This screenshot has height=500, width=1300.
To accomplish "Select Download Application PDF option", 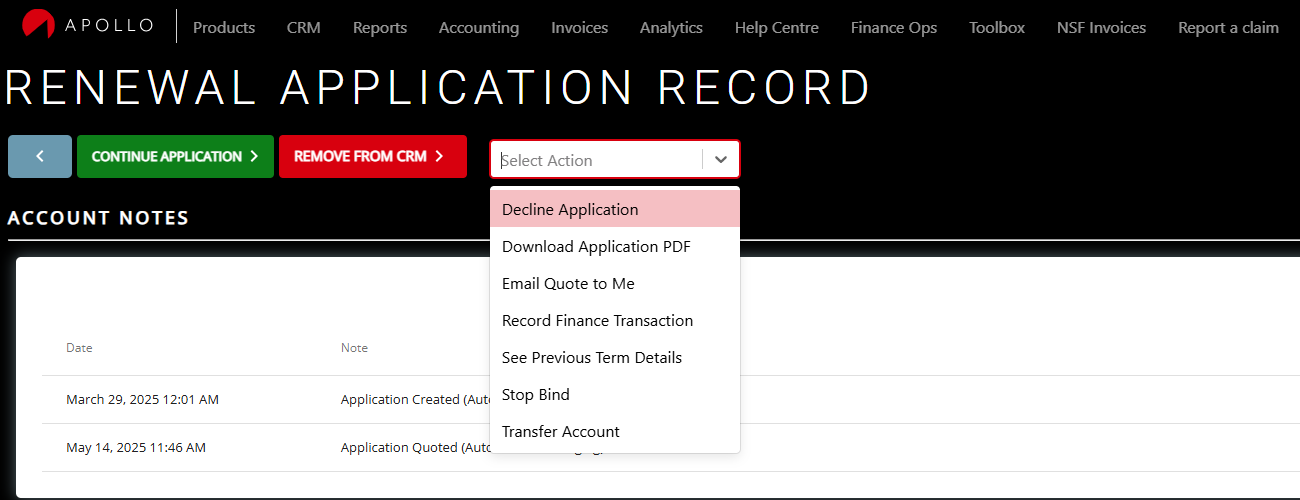I will pyautogui.click(x=596, y=247).
